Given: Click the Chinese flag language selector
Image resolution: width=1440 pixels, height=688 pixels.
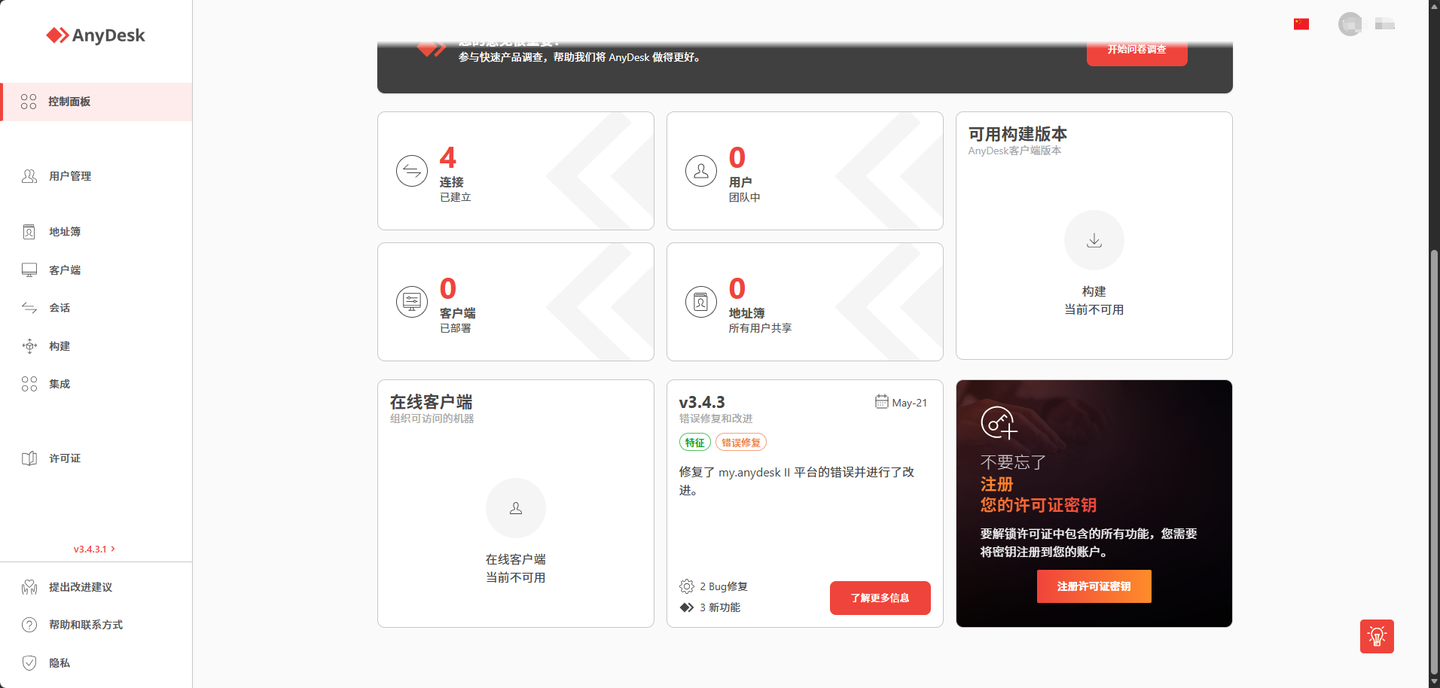Looking at the screenshot, I should pyautogui.click(x=1301, y=24).
